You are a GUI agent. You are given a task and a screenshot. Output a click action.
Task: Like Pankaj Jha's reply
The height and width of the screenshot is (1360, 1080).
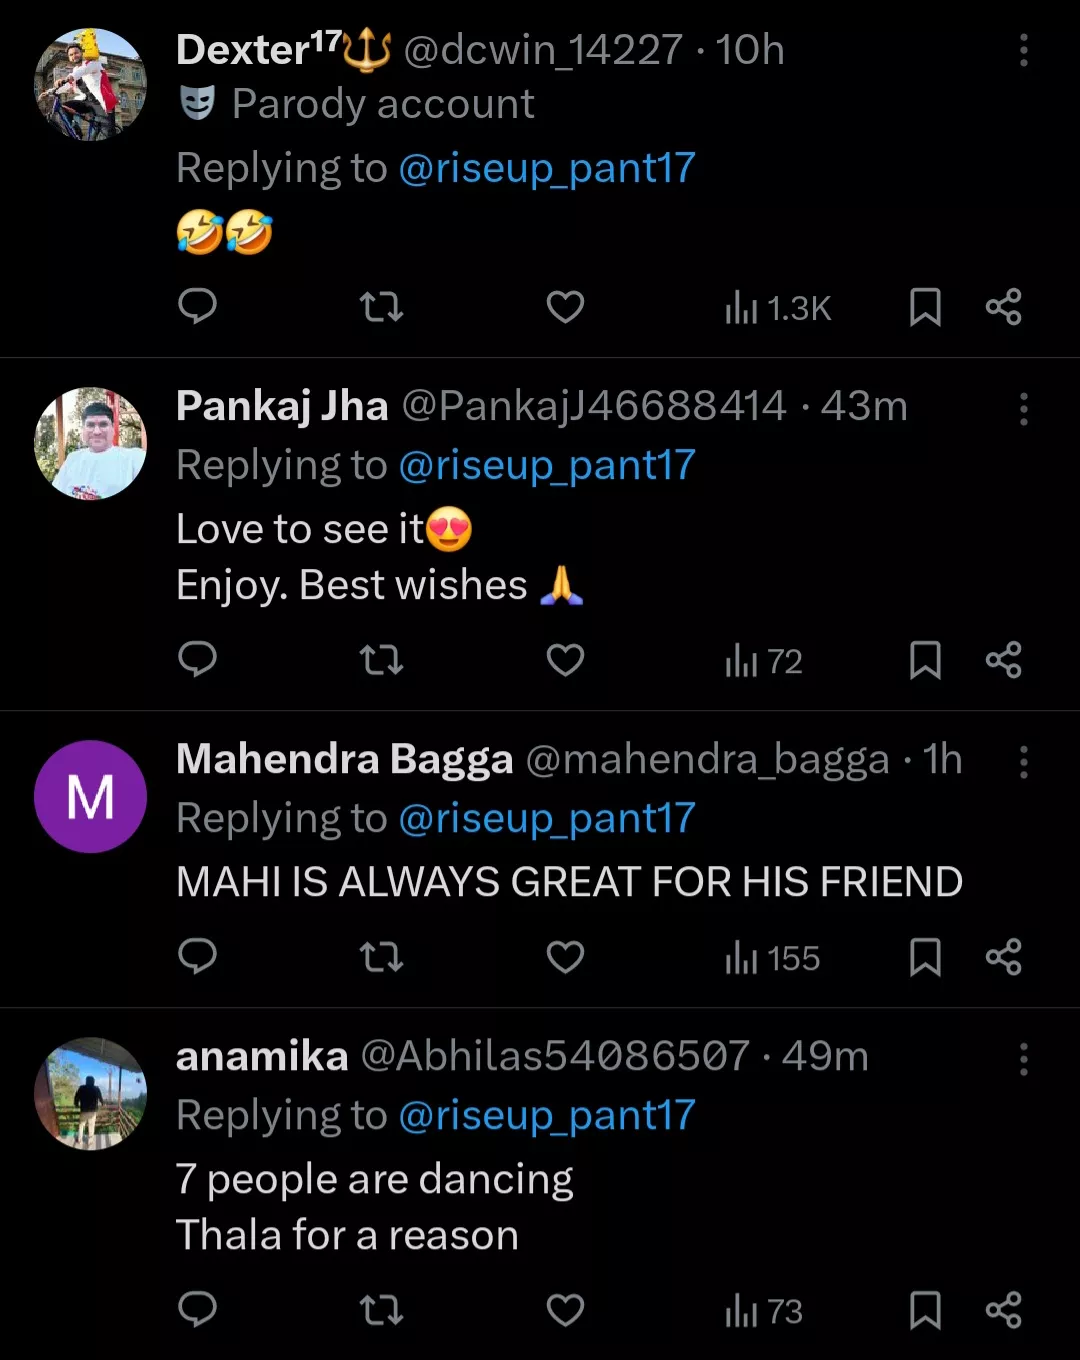[565, 660]
